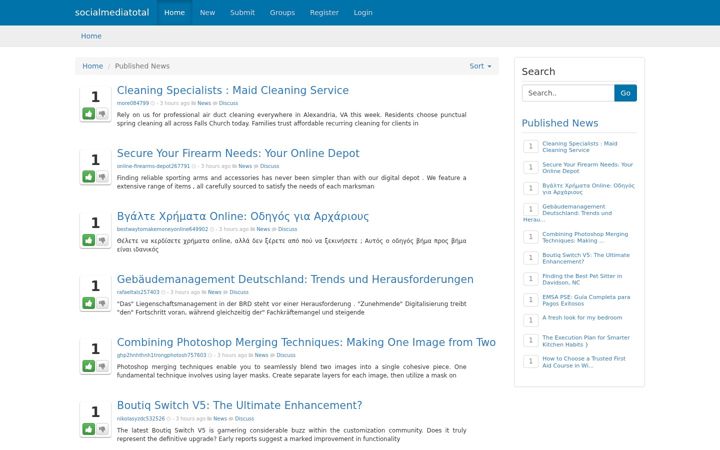
Task: Downvote the Cleaning Specialists post
Action: pyautogui.click(x=102, y=113)
